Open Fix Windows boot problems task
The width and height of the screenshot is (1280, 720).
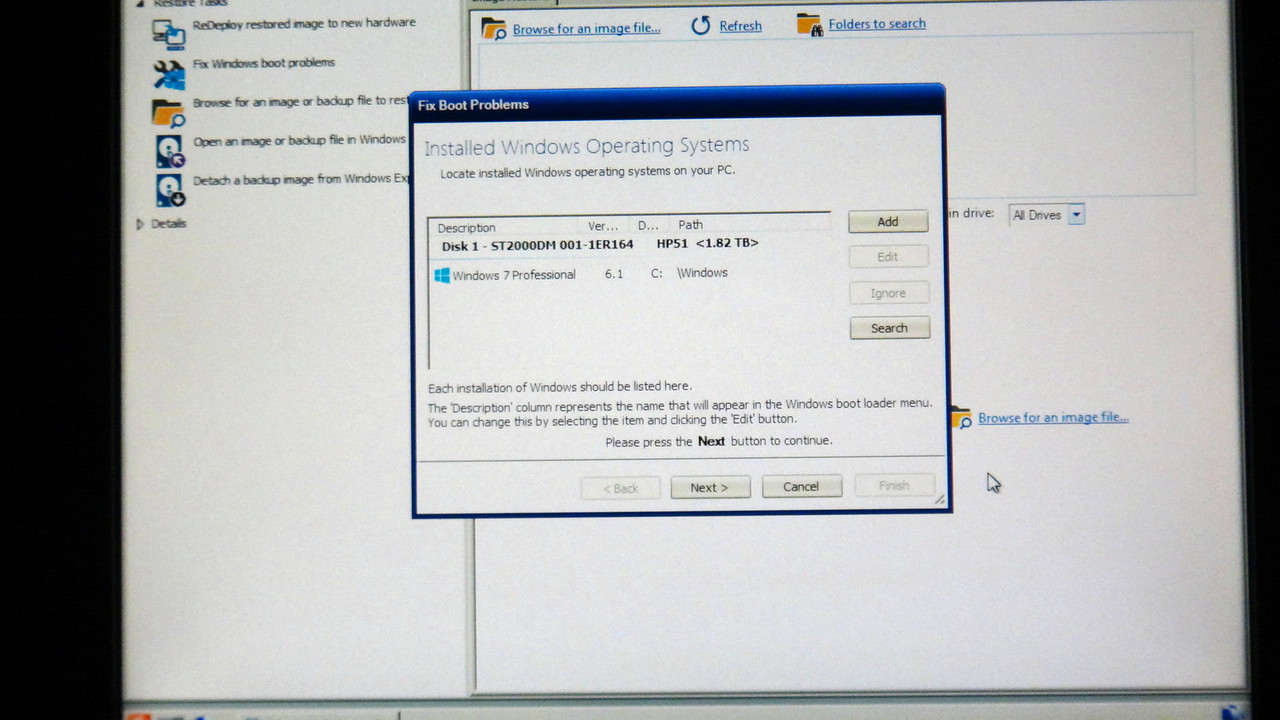[264, 63]
